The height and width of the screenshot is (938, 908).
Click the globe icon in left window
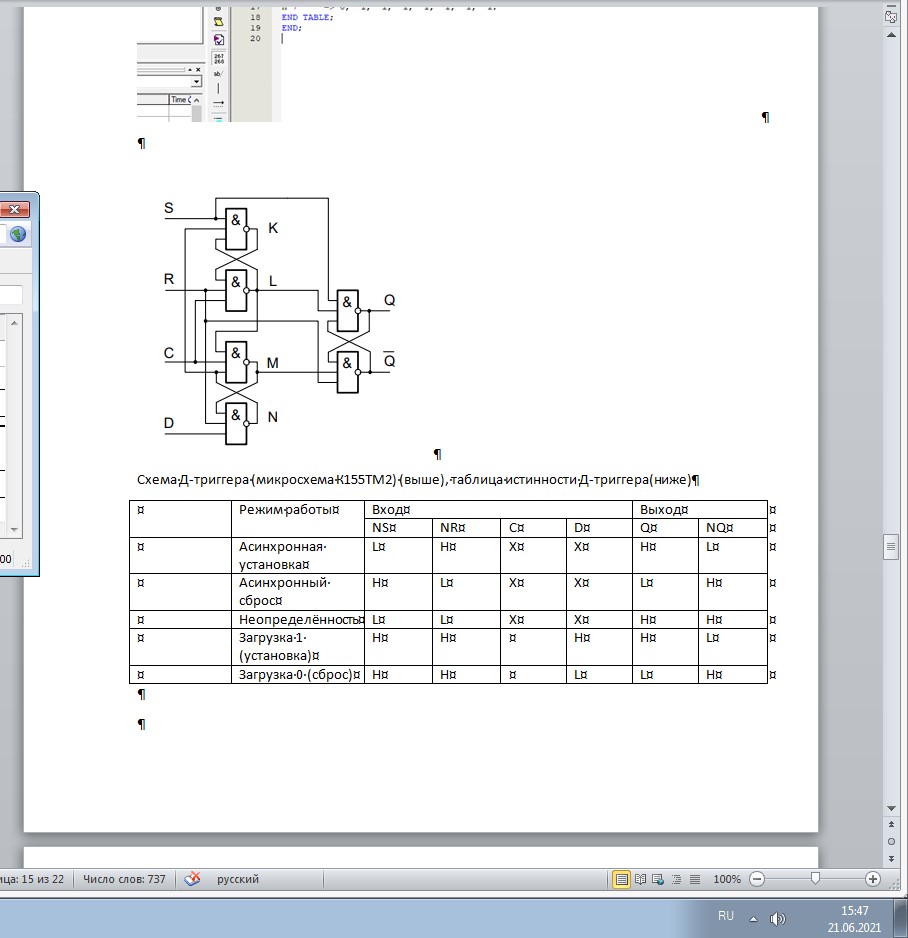[x=18, y=234]
